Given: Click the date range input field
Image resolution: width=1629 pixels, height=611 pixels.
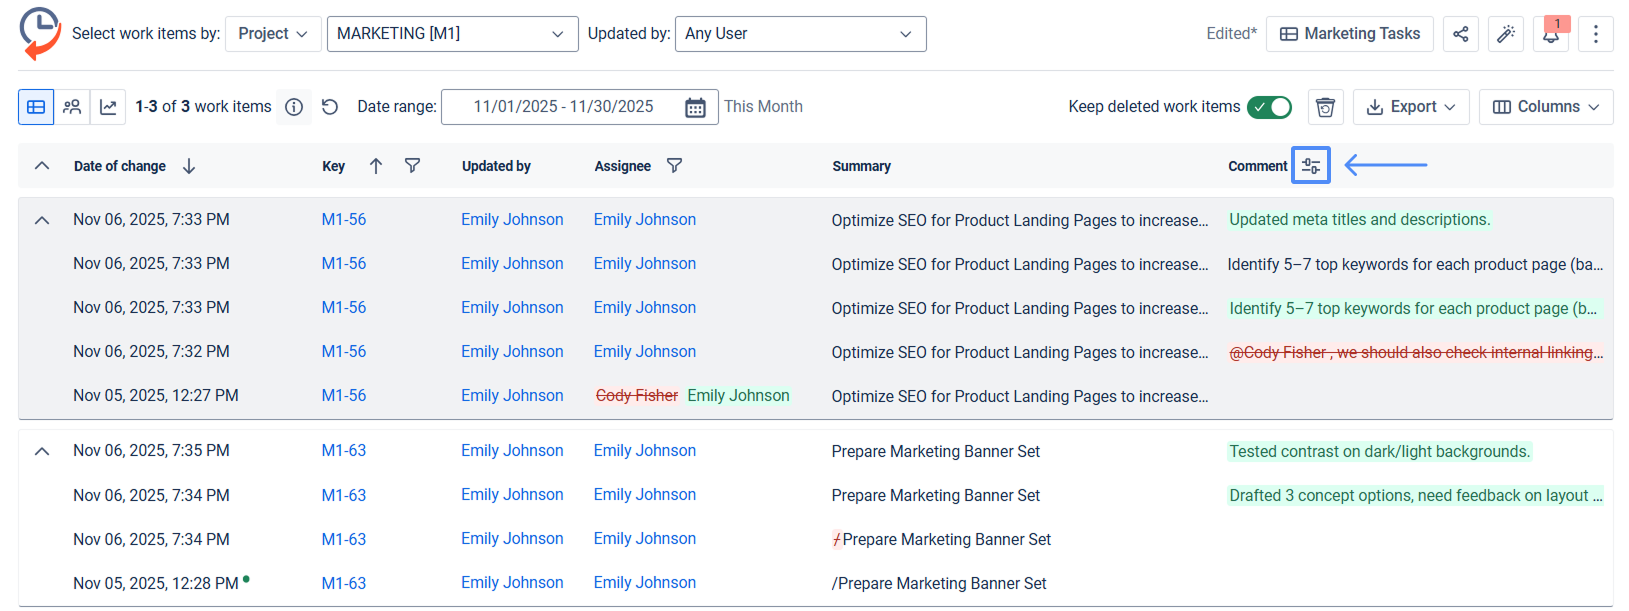Looking at the screenshot, I should 563,107.
